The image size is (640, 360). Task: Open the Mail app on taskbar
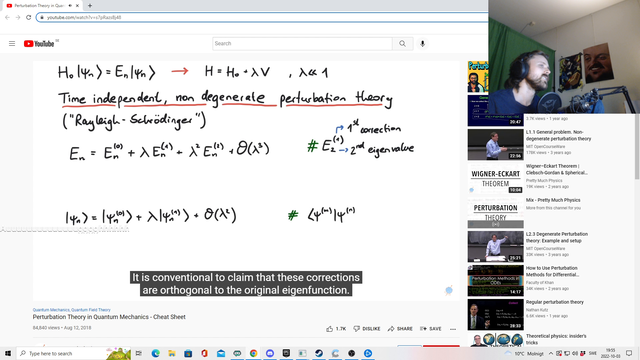(x=221, y=353)
